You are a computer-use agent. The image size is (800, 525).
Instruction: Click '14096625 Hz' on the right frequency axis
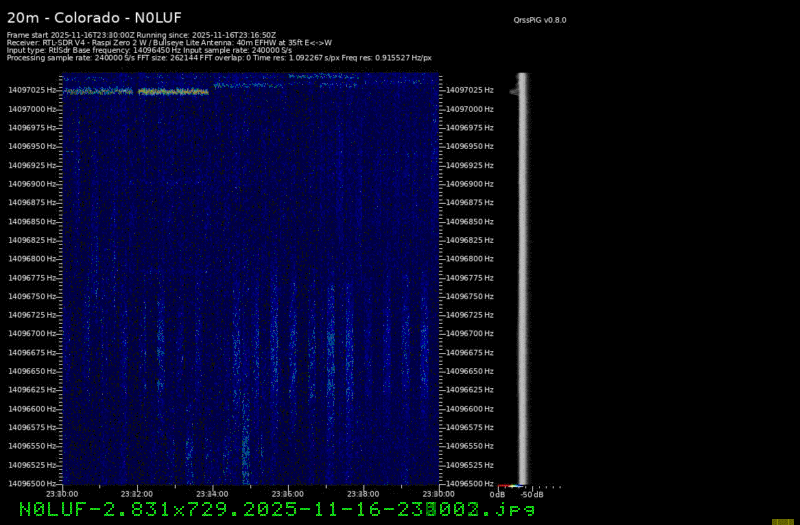[469, 390]
